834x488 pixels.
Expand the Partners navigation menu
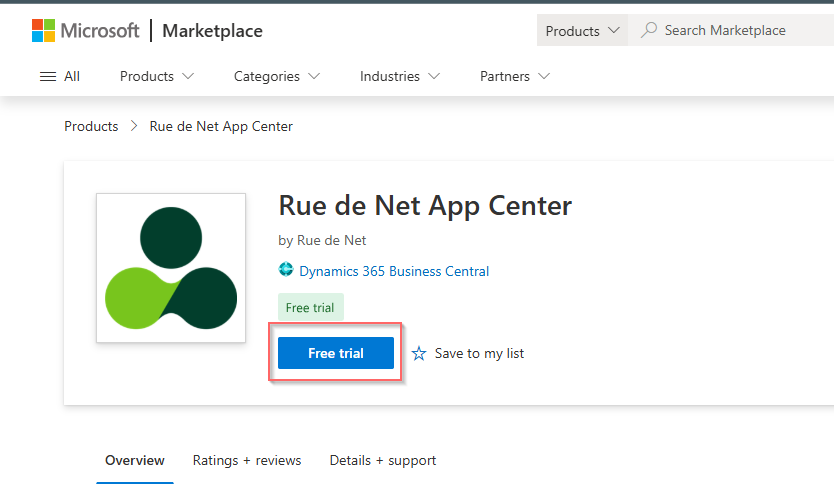[x=514, y=76]
